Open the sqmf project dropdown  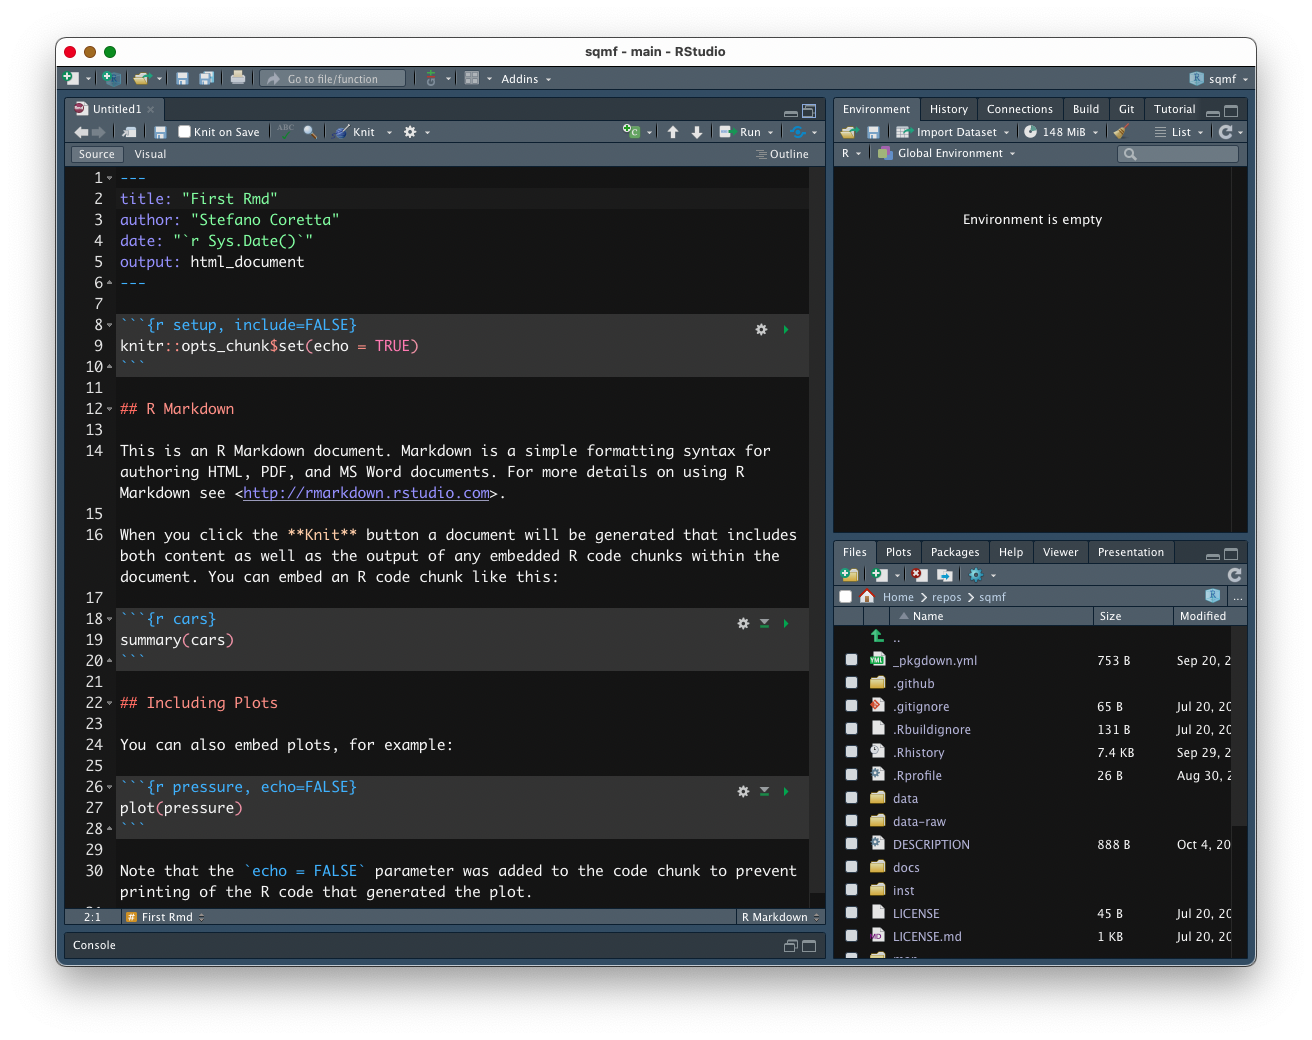1219,79
